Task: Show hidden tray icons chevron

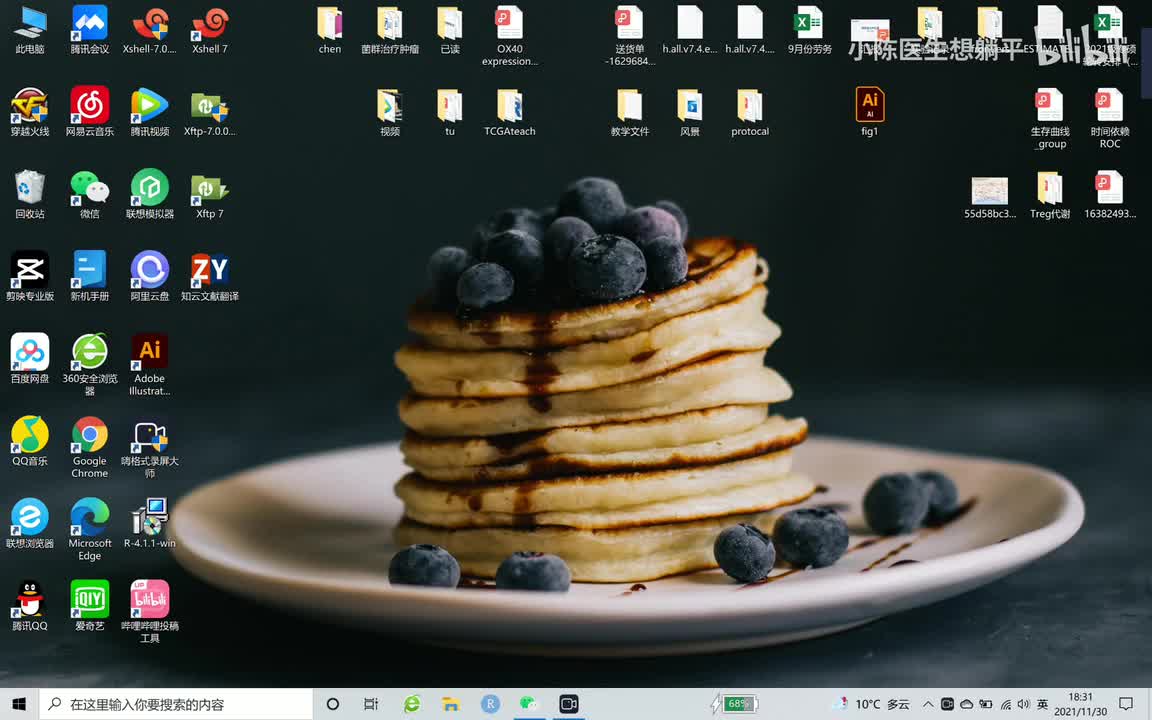Action: (928, 704)
